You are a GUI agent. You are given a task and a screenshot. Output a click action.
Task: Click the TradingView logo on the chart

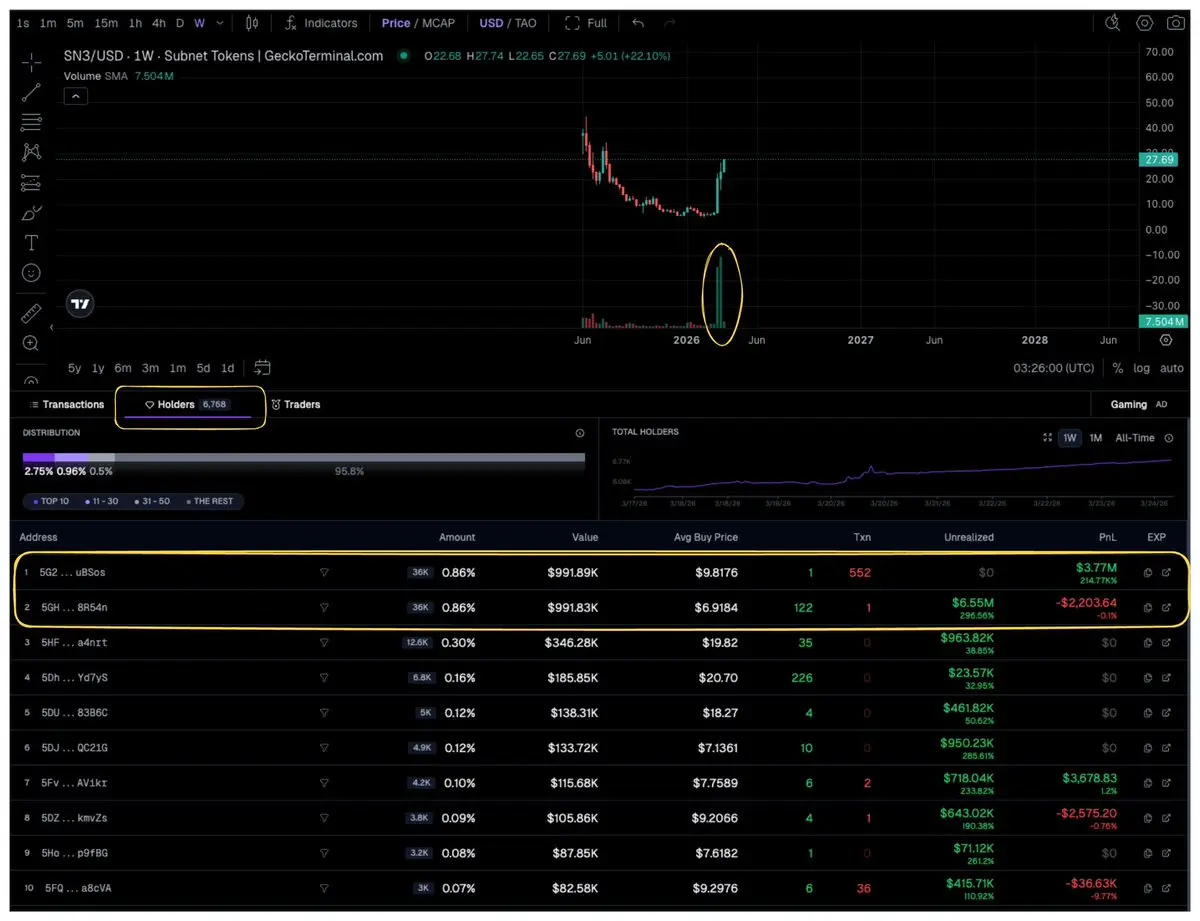click(80, 304)
